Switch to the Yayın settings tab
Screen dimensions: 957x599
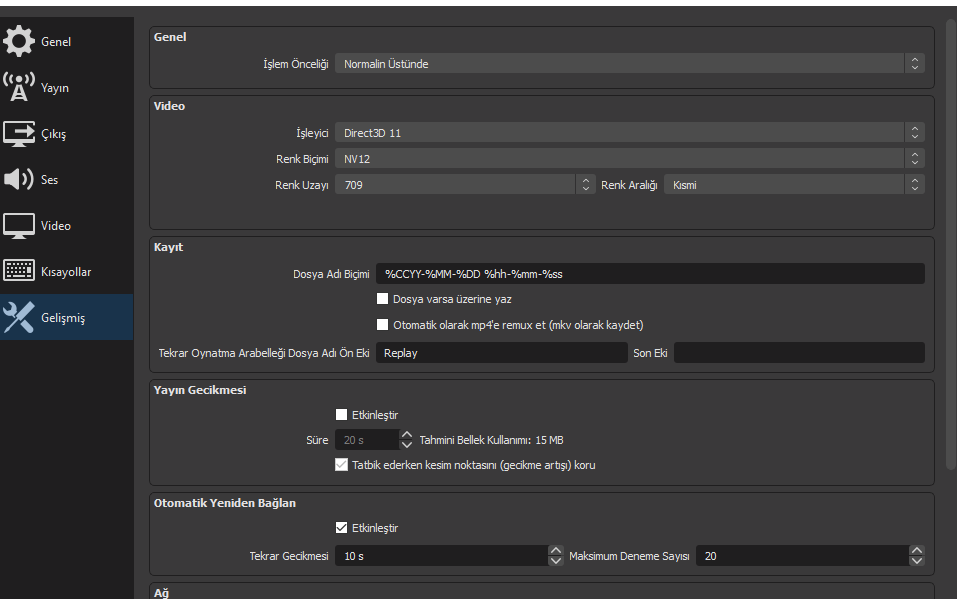click(x=55, y=88)
